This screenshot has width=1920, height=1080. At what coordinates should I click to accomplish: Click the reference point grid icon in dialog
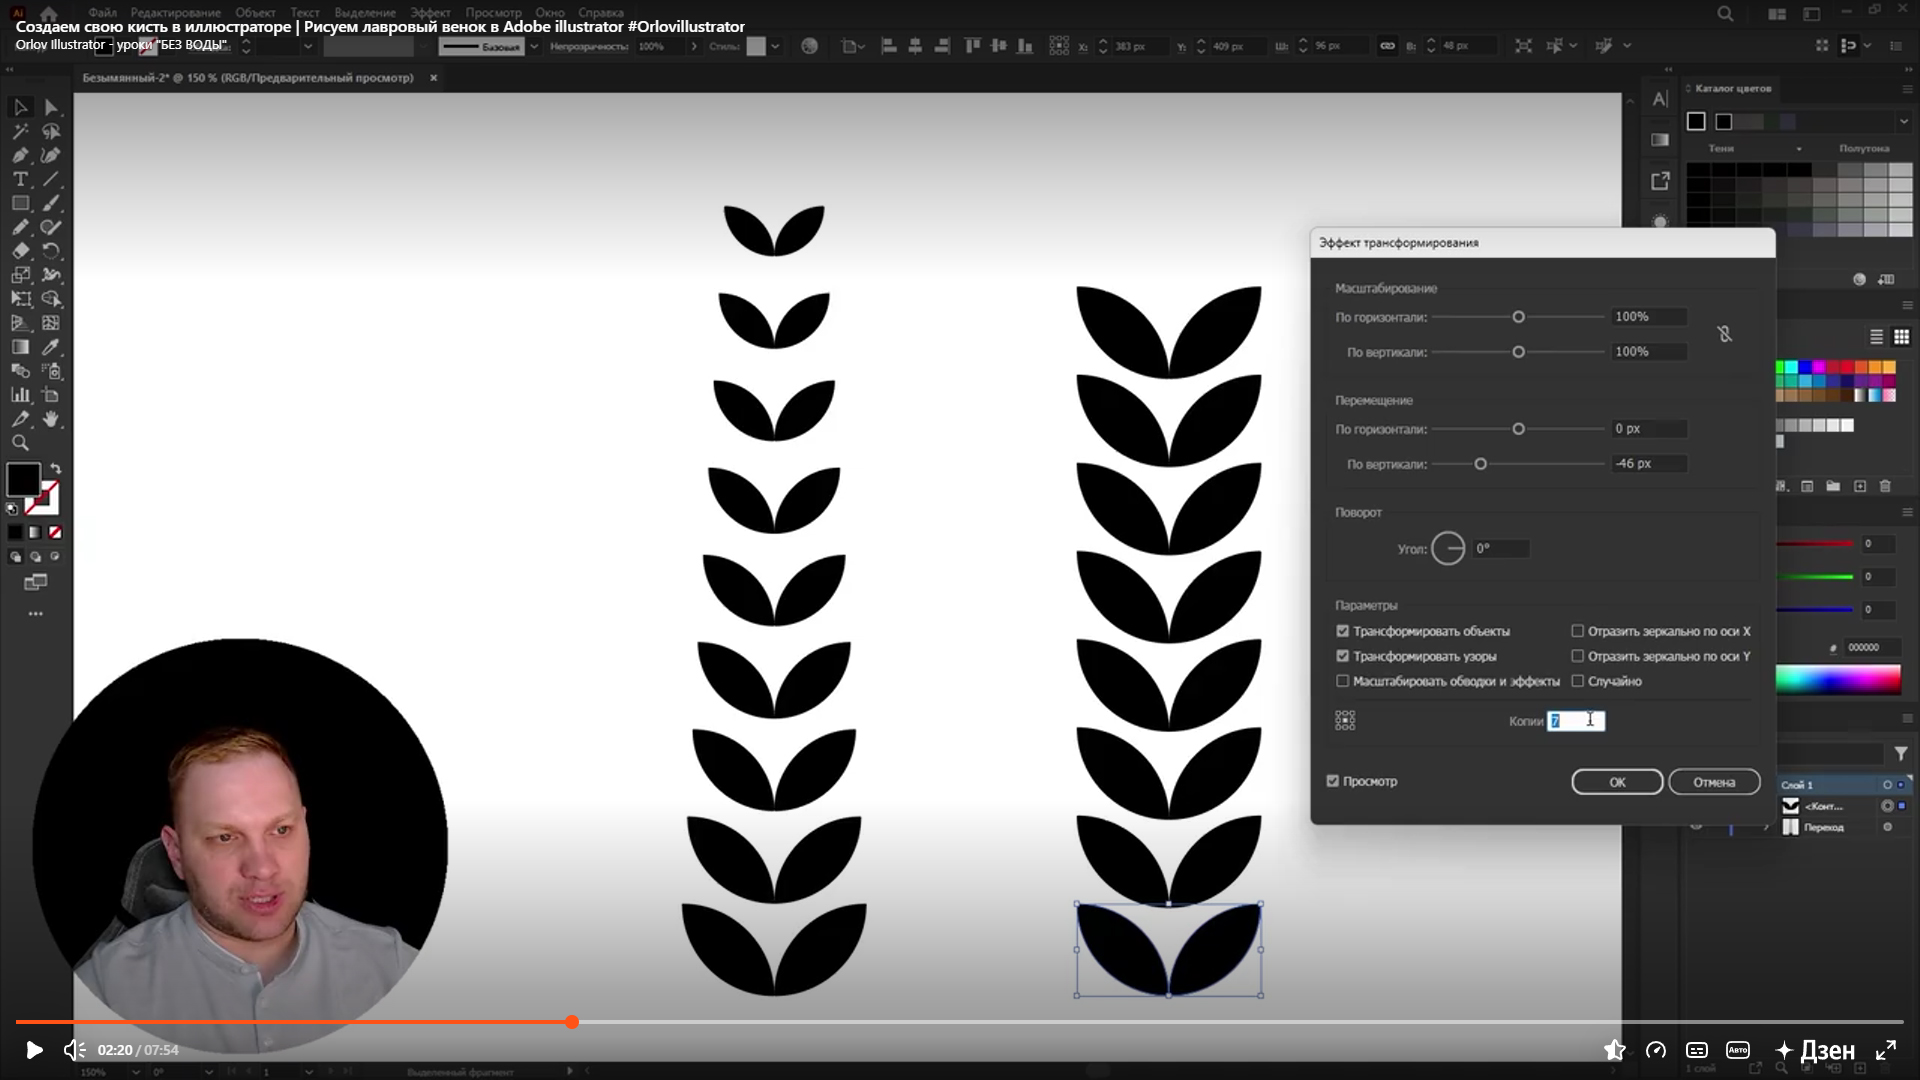pyautogui.click(x=1345, y=721)
